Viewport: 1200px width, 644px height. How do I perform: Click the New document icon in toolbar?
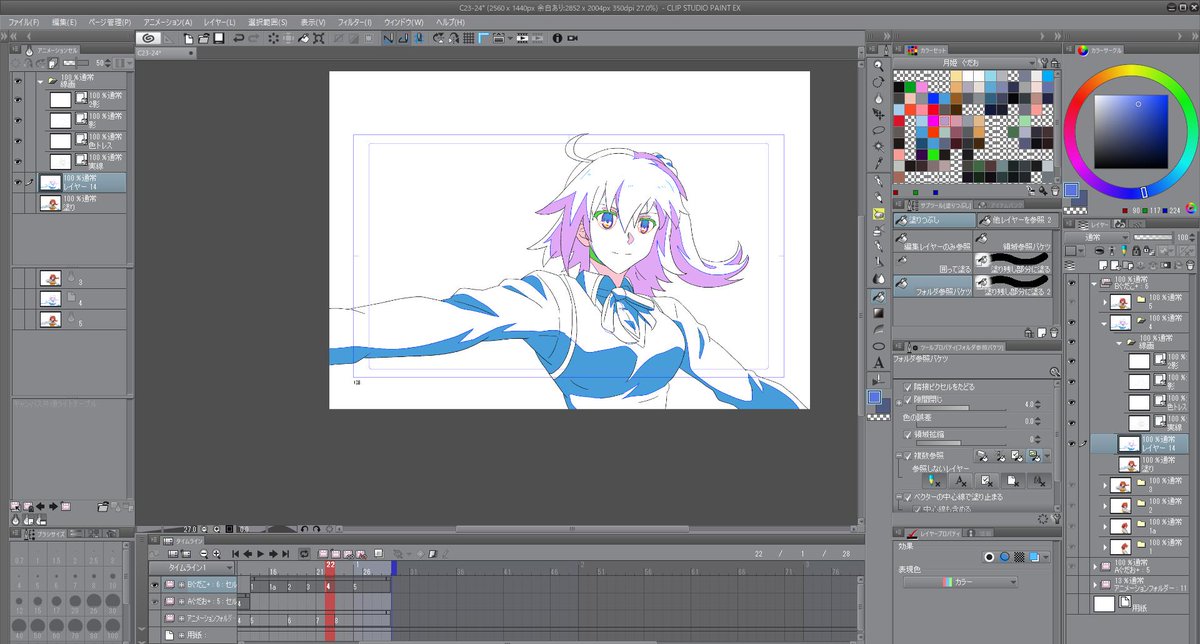click(x=189, y=38)
